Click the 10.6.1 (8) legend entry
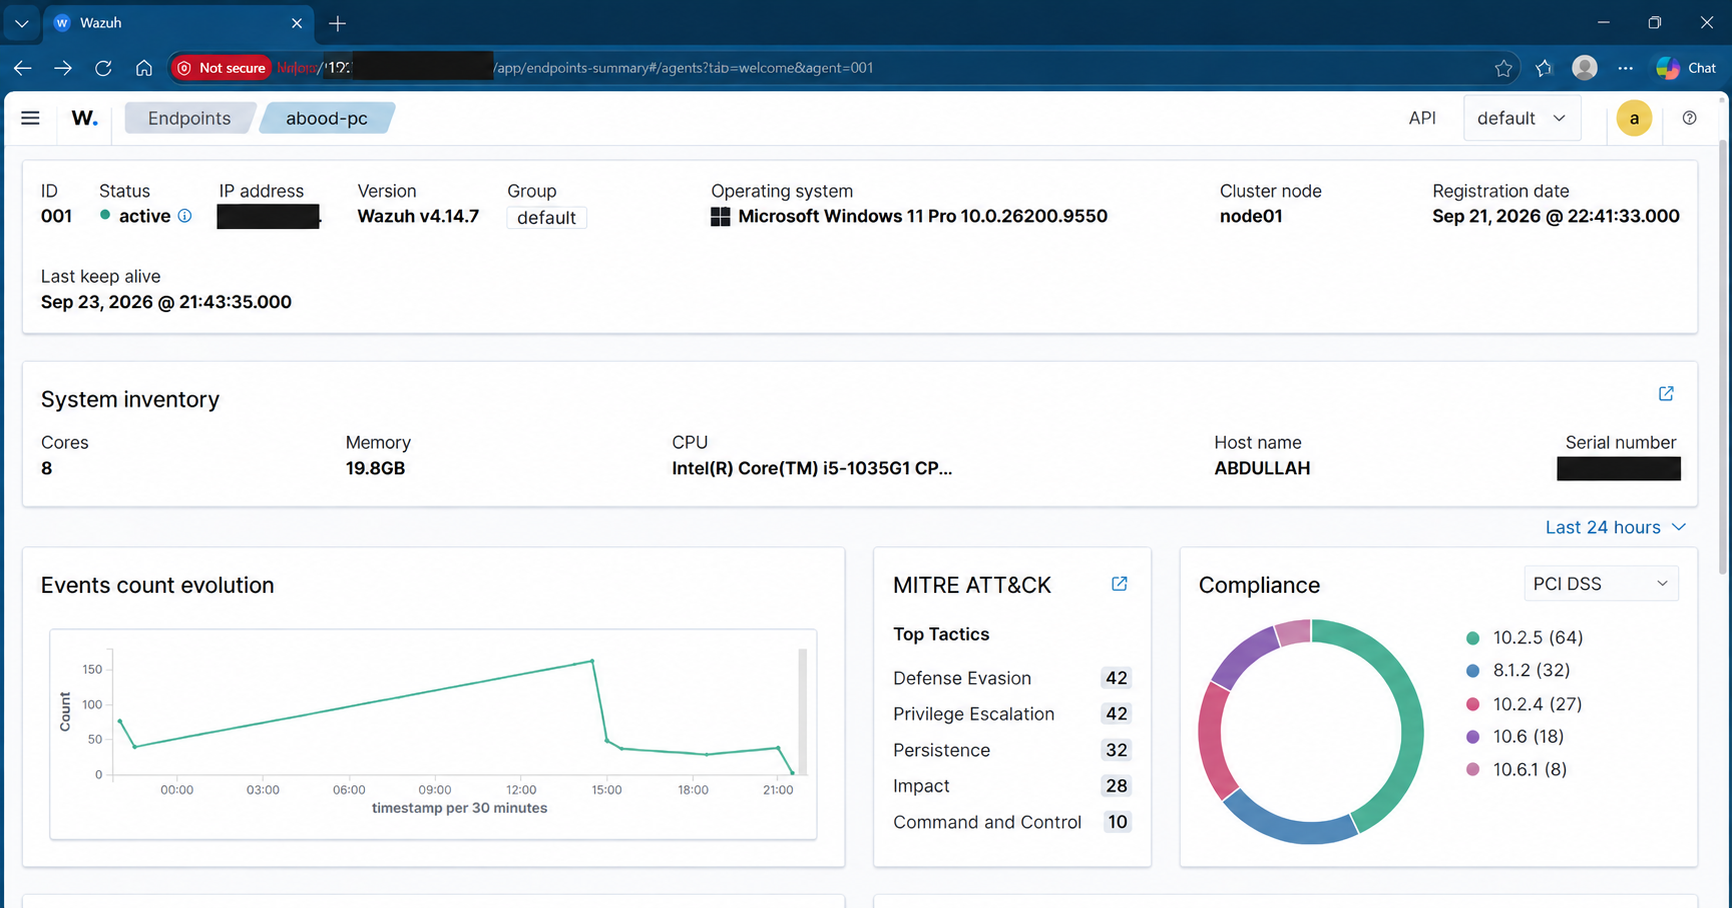Viewport: 1732px width, 908px height. click(1516, 770)
